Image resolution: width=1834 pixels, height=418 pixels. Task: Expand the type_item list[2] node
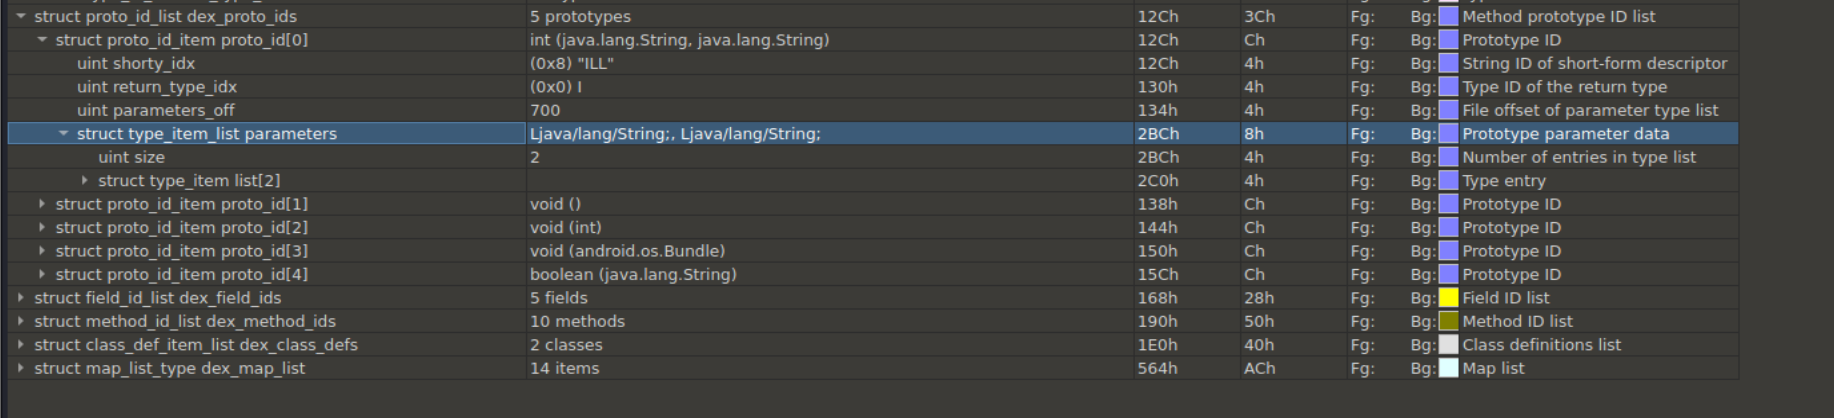(85, 181)
